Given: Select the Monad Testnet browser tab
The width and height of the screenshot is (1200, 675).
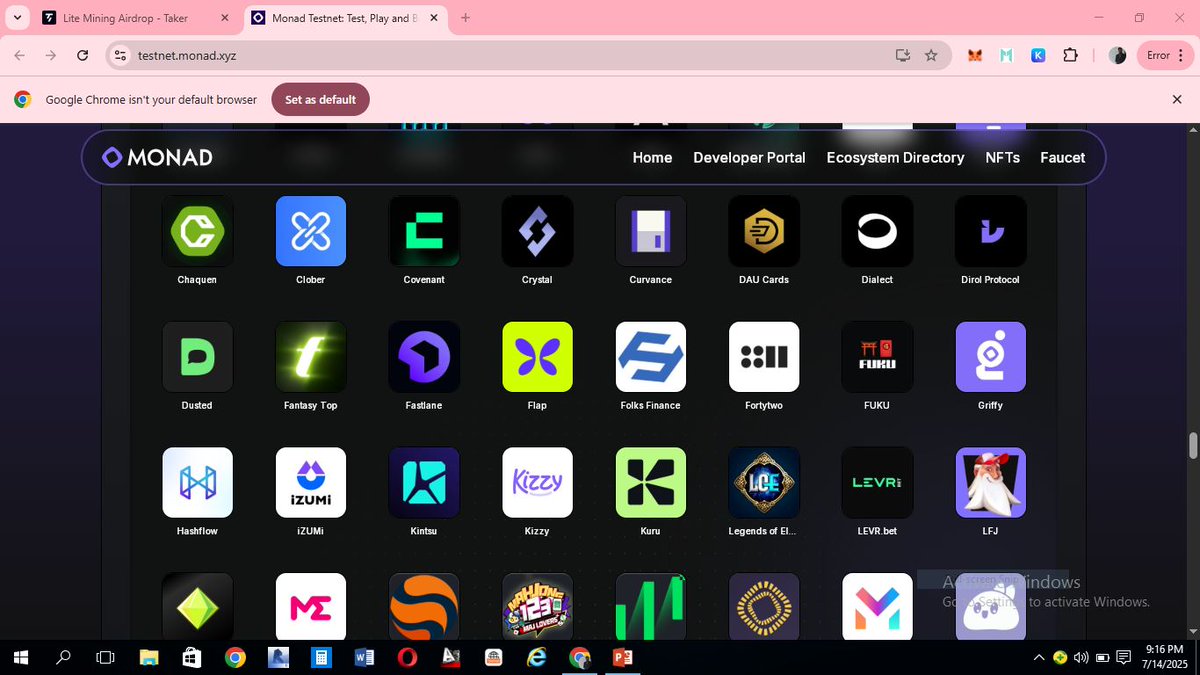Looking at the screenshot, I should (345, 18).
